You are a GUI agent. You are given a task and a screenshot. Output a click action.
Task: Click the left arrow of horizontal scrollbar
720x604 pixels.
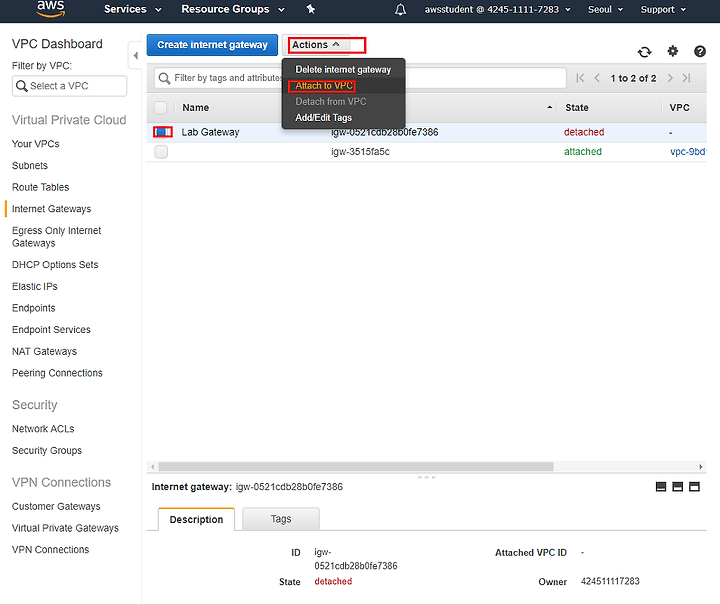[x=152, y=467]
